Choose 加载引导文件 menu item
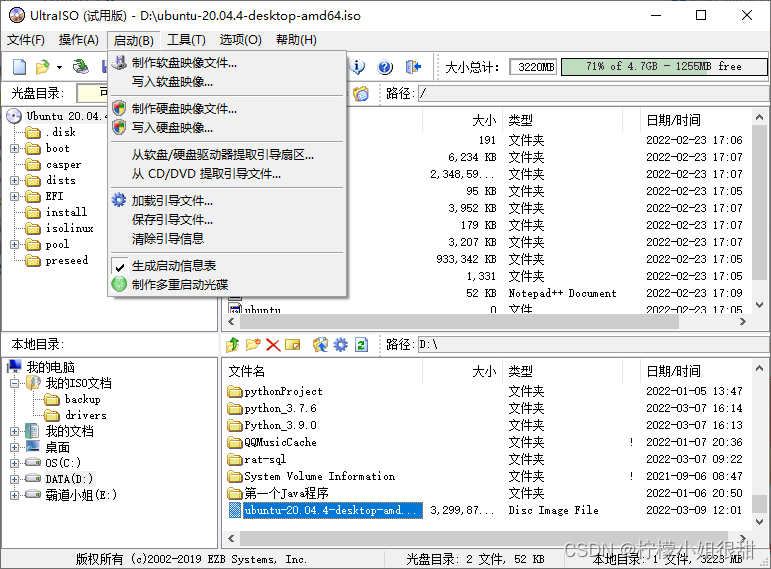The width and height of the screenshot is (771, 569). point(227,201)
